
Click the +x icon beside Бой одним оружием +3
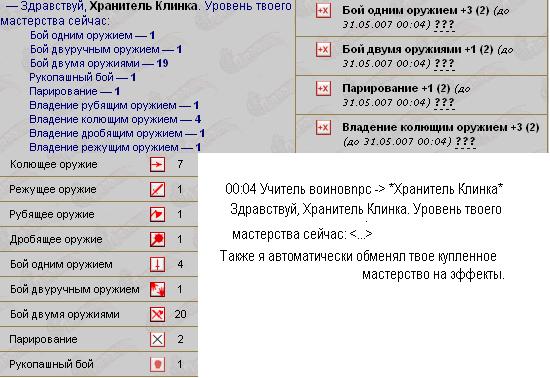(323, 11)
